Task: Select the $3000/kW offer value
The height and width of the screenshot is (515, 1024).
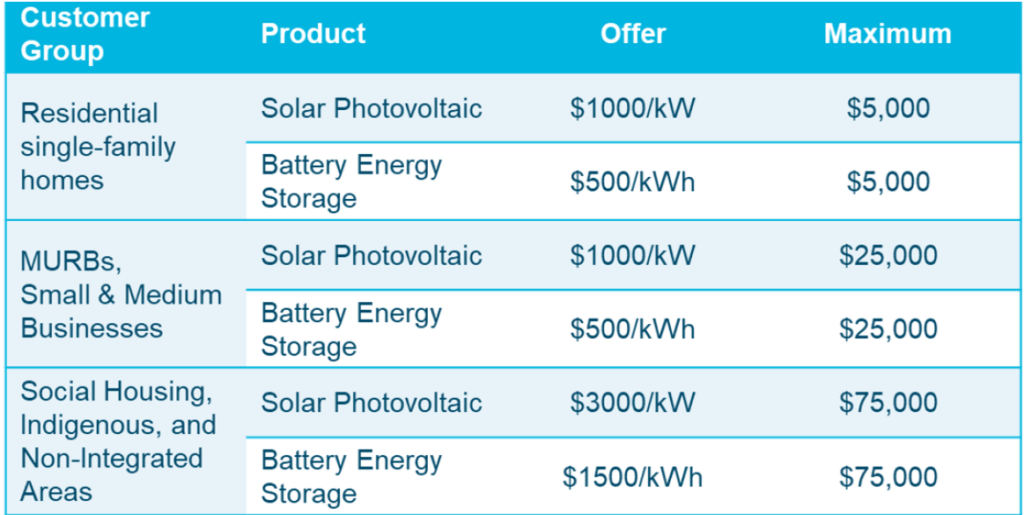Action: (633, 403)
